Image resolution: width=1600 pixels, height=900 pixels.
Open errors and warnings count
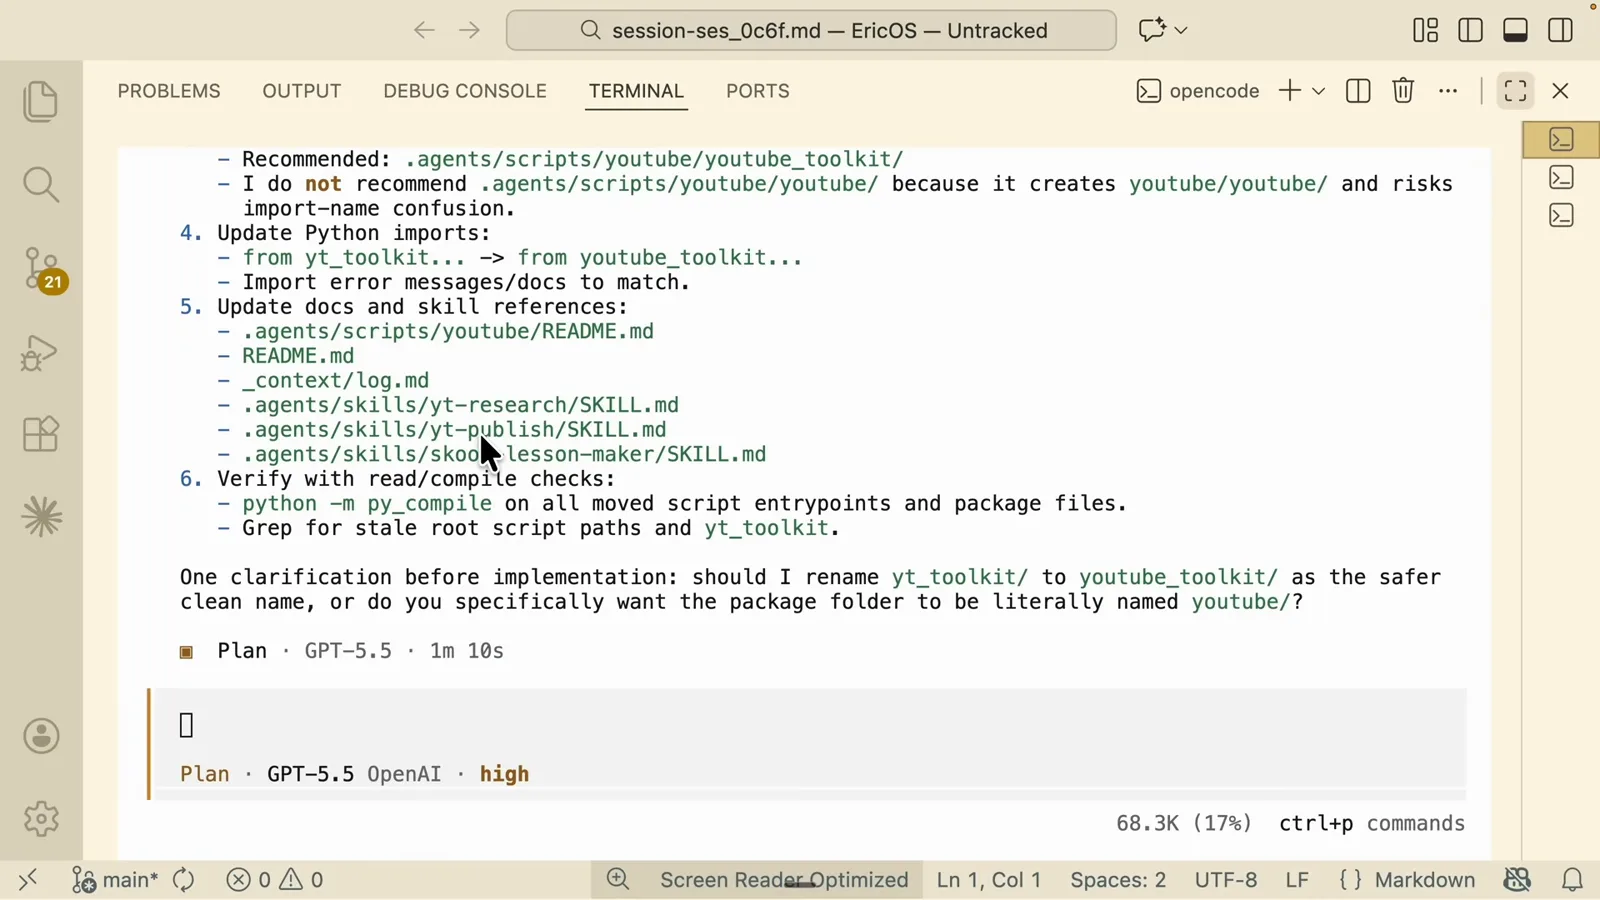coord(275,880)
